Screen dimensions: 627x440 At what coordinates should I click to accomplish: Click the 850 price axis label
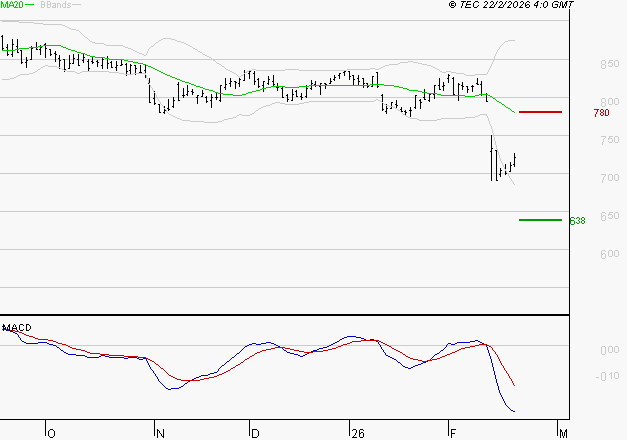tap(609, 64)
